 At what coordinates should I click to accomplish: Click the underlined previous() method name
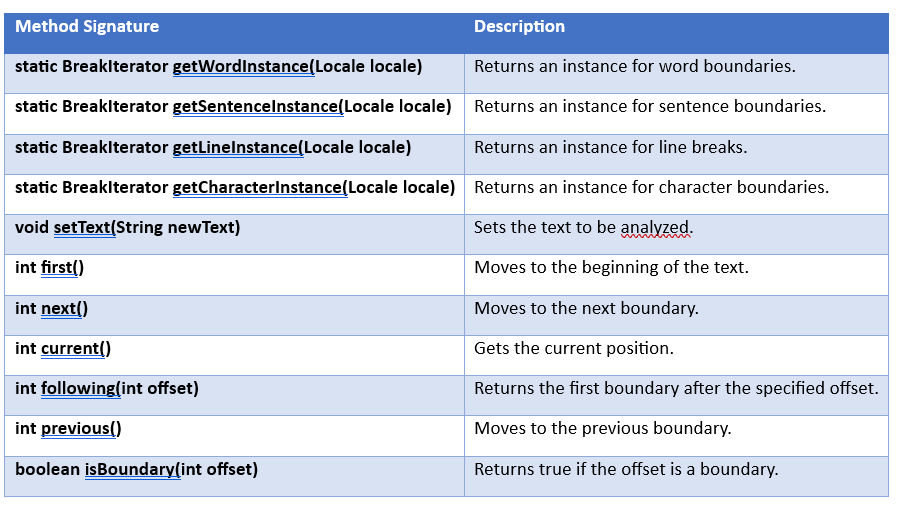(81, 428)
